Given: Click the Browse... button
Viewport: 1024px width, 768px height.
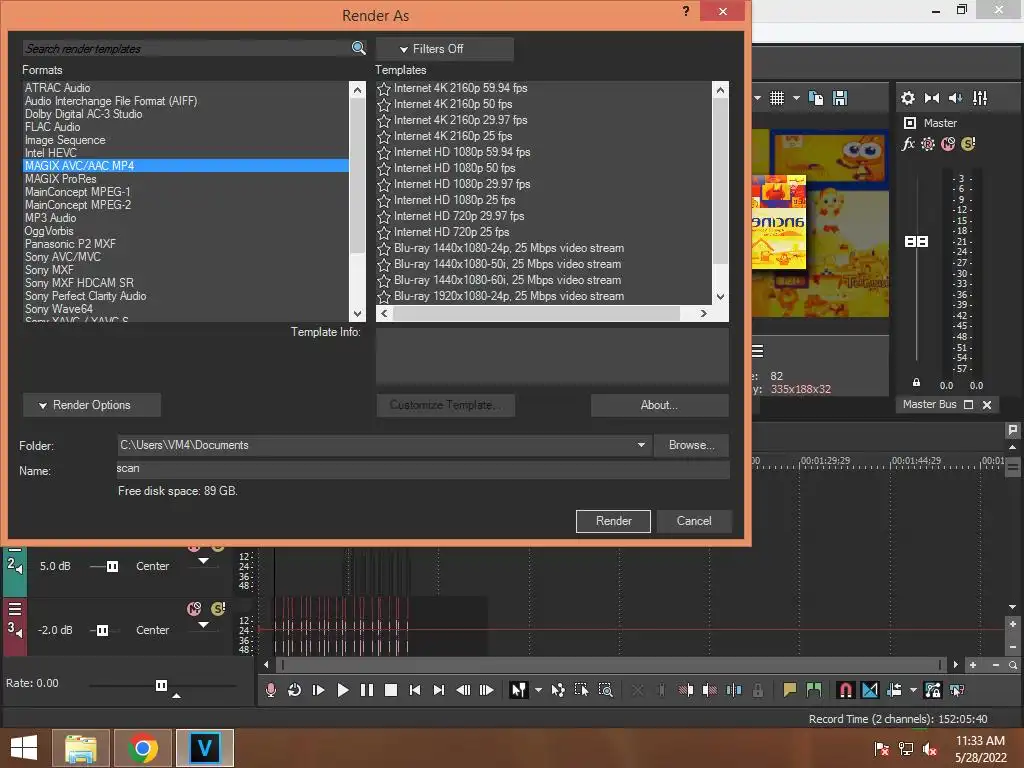Looking at the screenshot, I should pyautogui.click(x=691, y=445).
